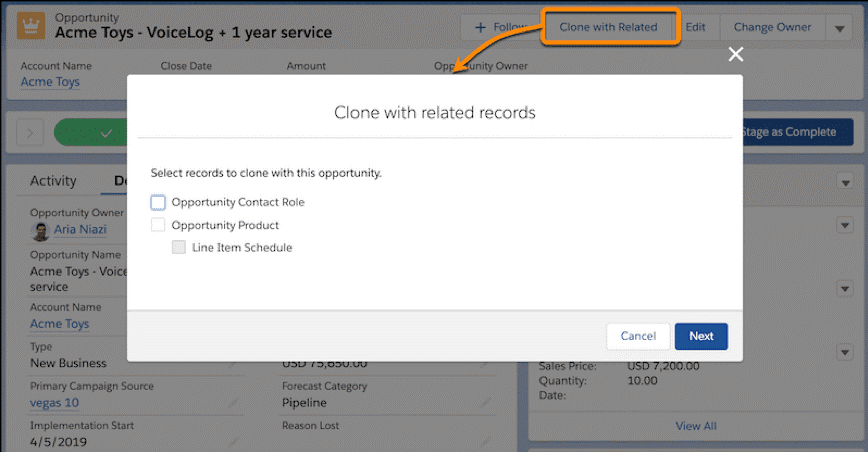868x452 pixels.
Task: Expand the path details chevron
Action: click(x=29, y=132)
